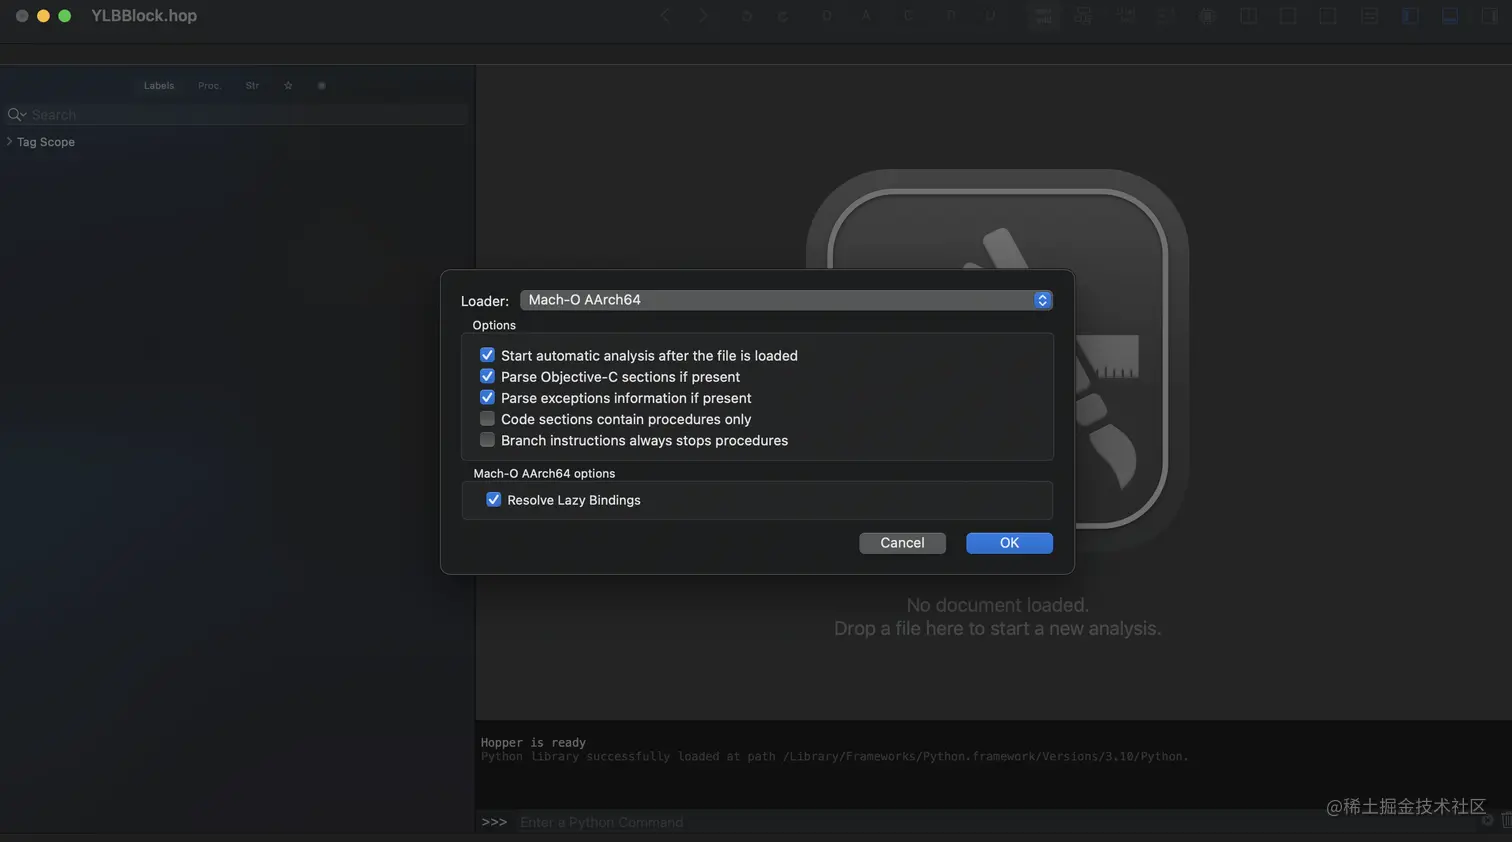Switch to the Labels tab

(x=159, y=86)
